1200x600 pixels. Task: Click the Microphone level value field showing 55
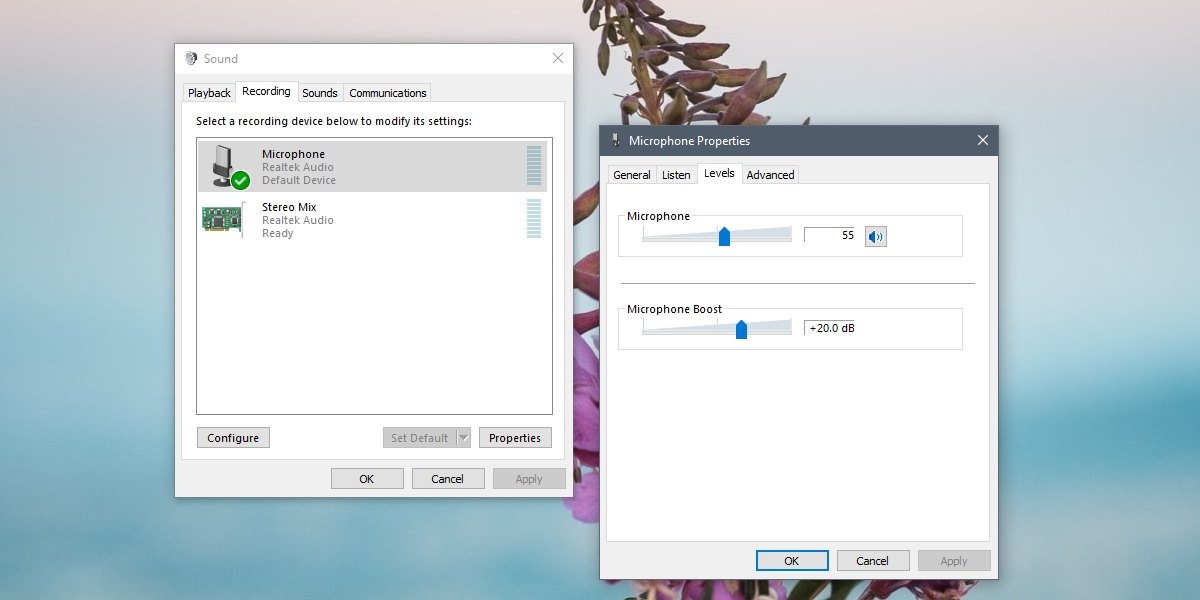pos(831,235)
